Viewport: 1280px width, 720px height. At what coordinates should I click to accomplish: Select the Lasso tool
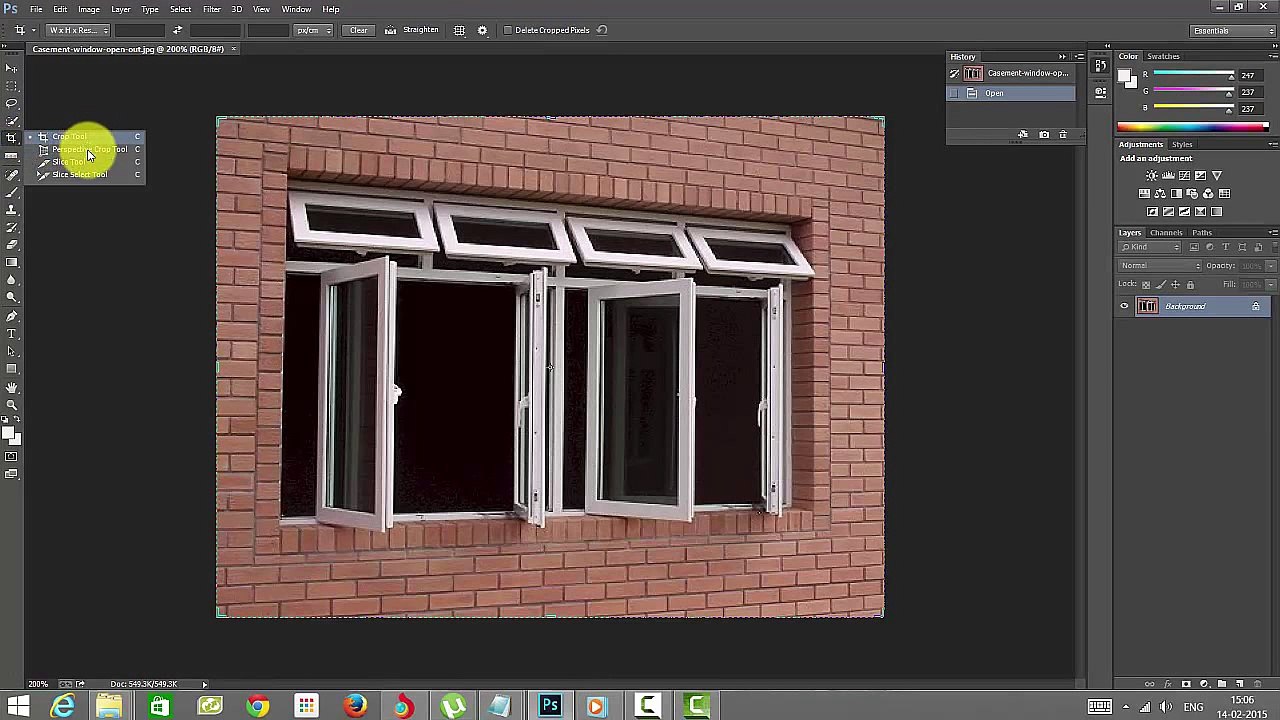click(11, 103)
